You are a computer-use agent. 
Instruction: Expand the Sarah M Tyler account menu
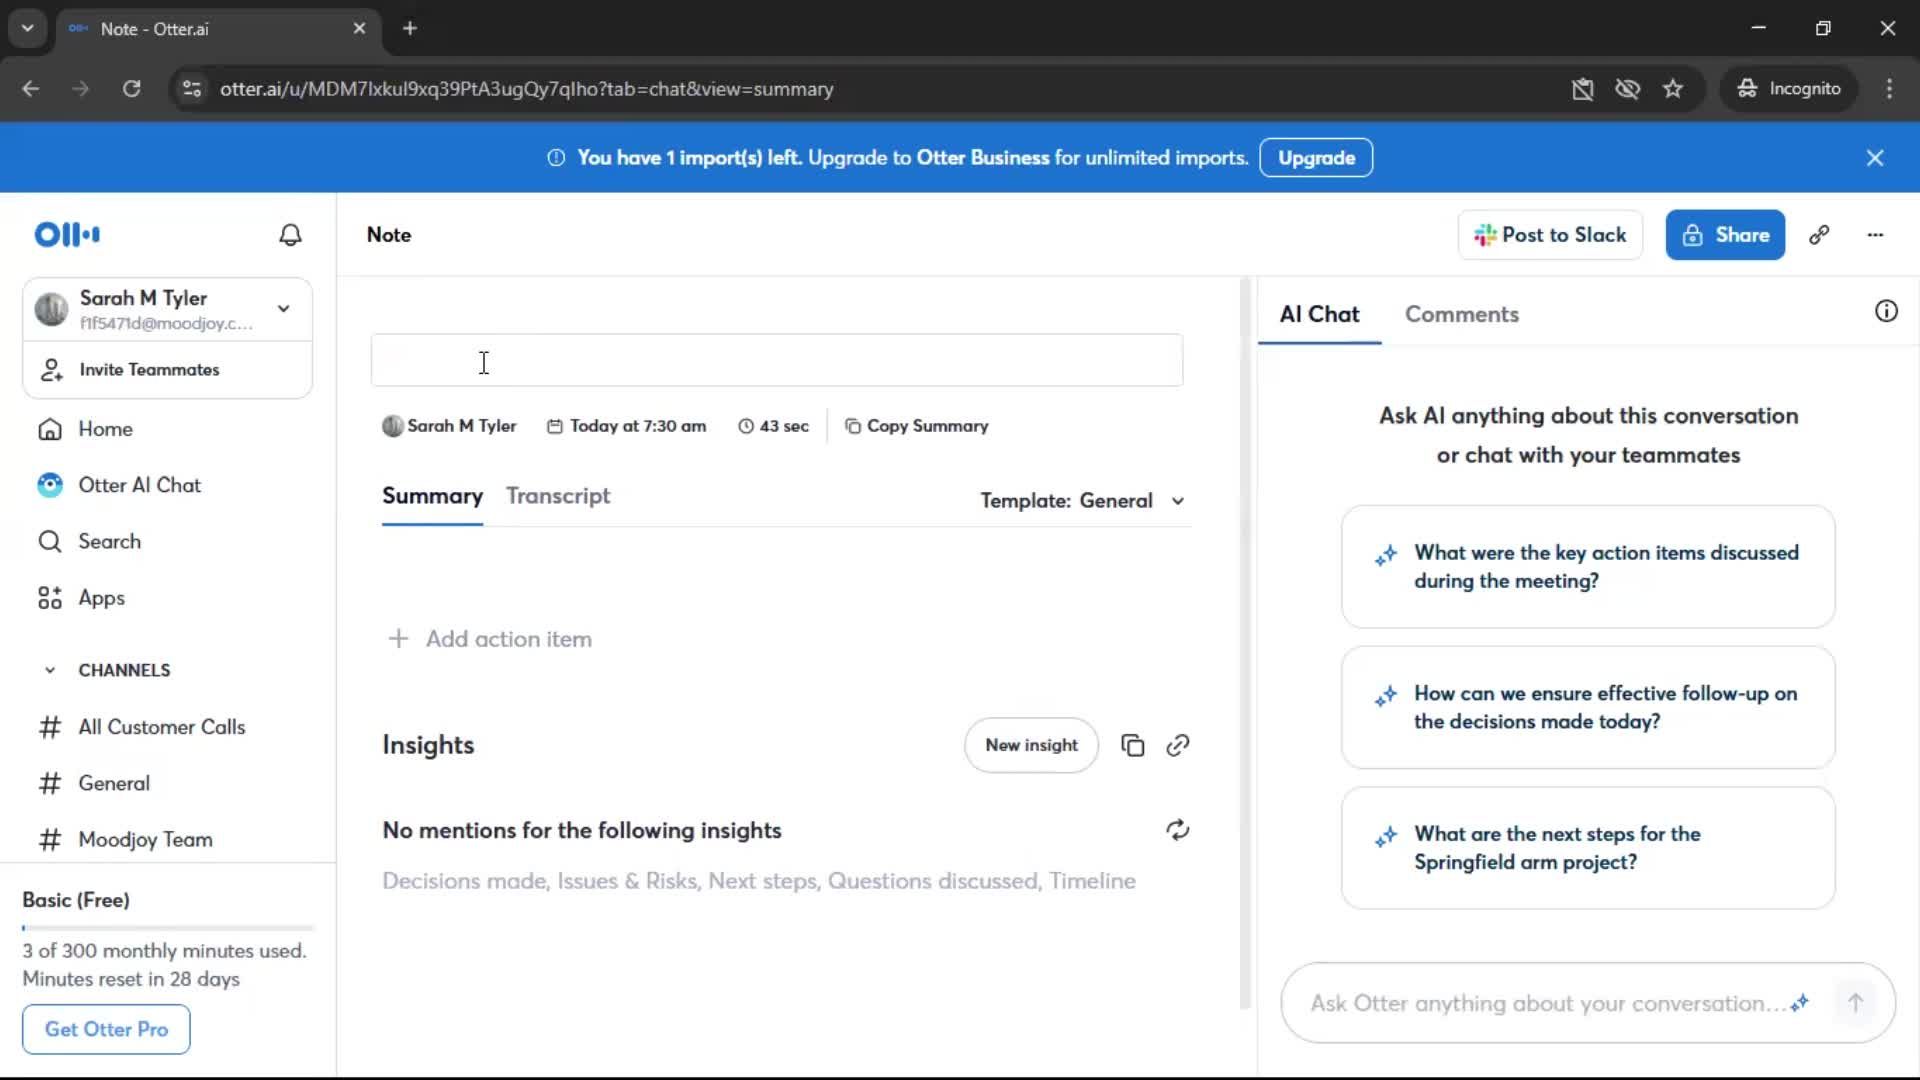pyautogui.click(x=284, y=309)
